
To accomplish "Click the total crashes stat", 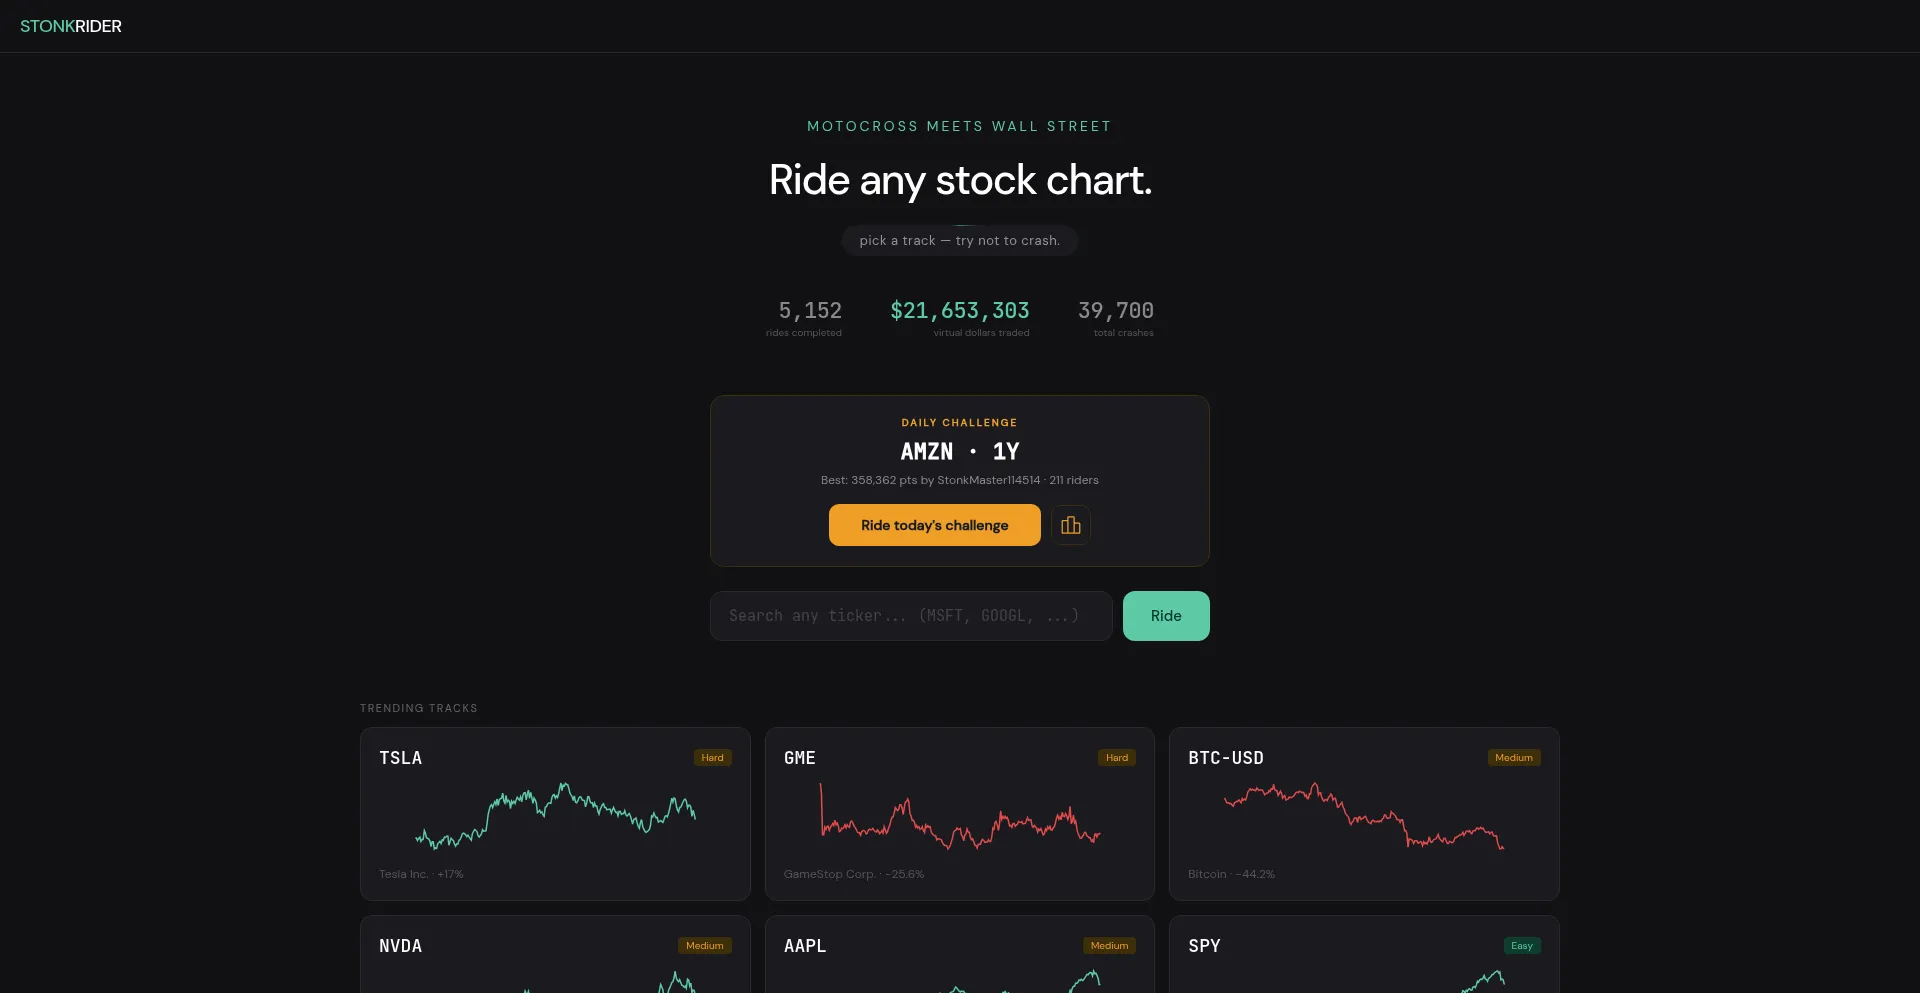I will tap(1116, 318).
